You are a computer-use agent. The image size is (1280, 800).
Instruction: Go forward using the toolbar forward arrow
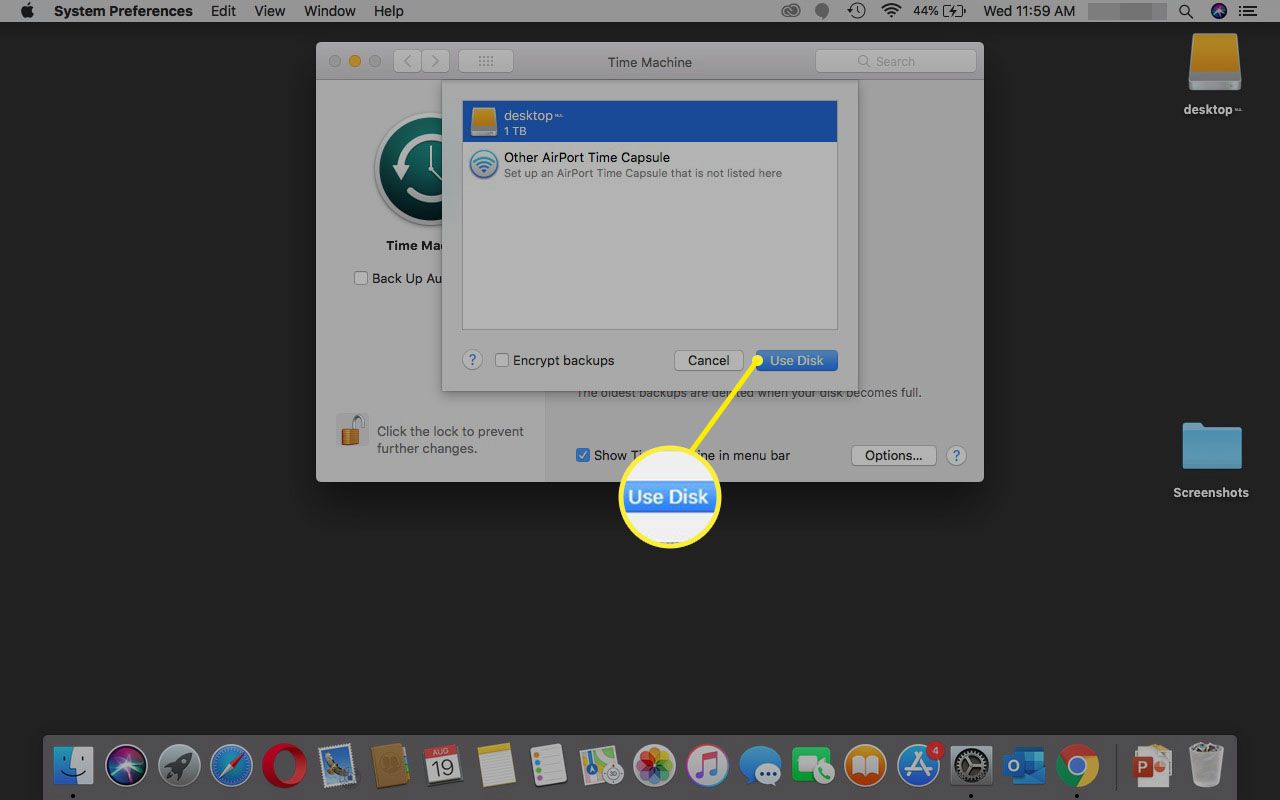(x=435, y=61)
